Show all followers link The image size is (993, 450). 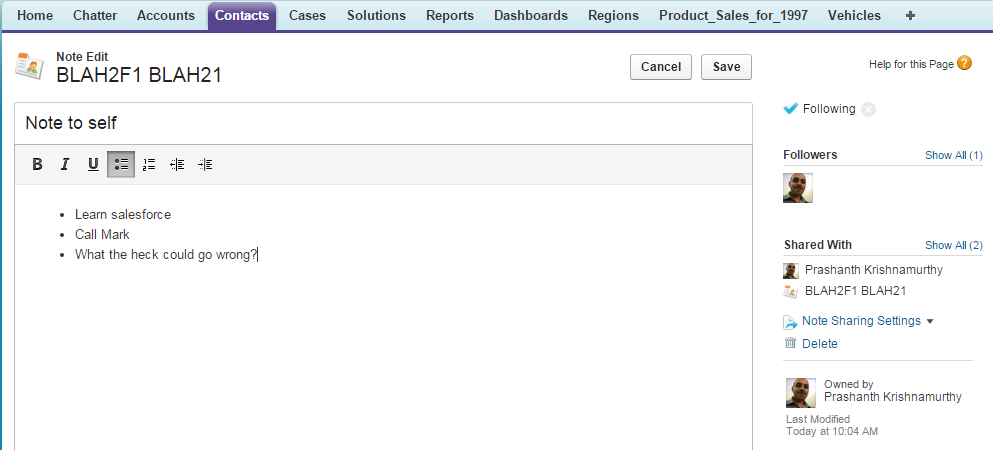pos(954,155)
